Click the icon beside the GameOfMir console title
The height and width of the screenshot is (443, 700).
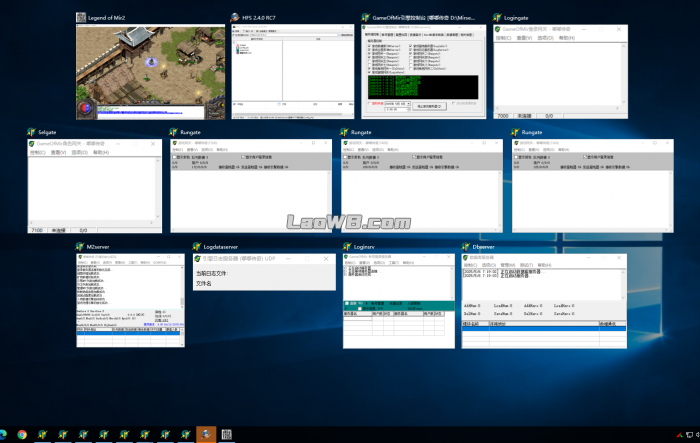pos(365,17)
